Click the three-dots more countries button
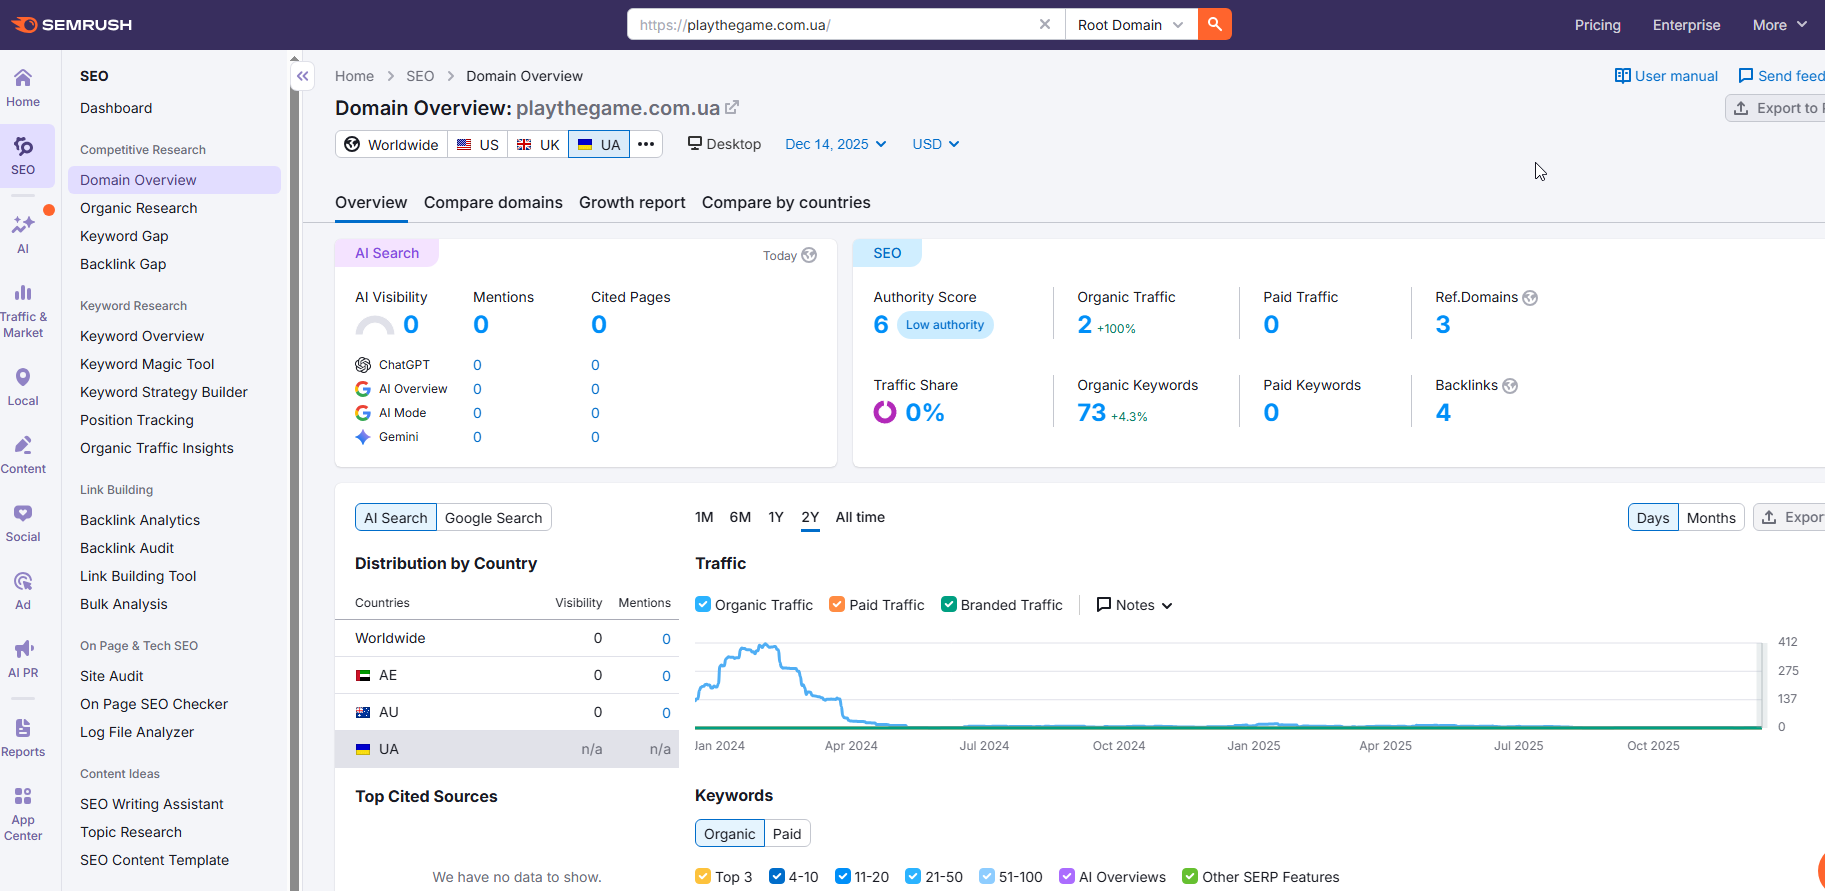The image size is (1825, 891). point(646,144)
